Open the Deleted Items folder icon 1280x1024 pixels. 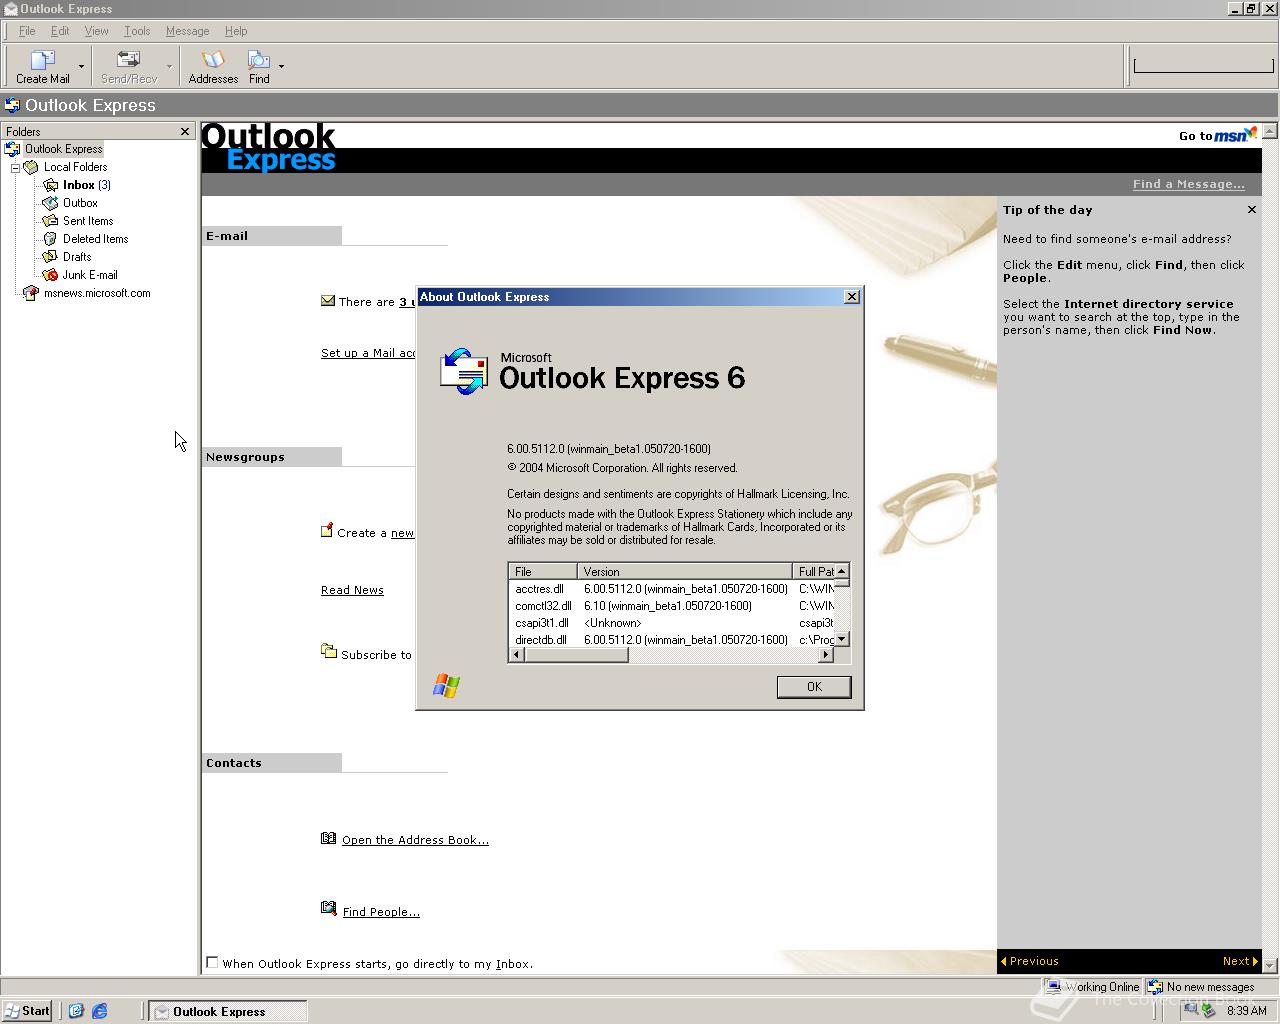[x=50, y=239]
